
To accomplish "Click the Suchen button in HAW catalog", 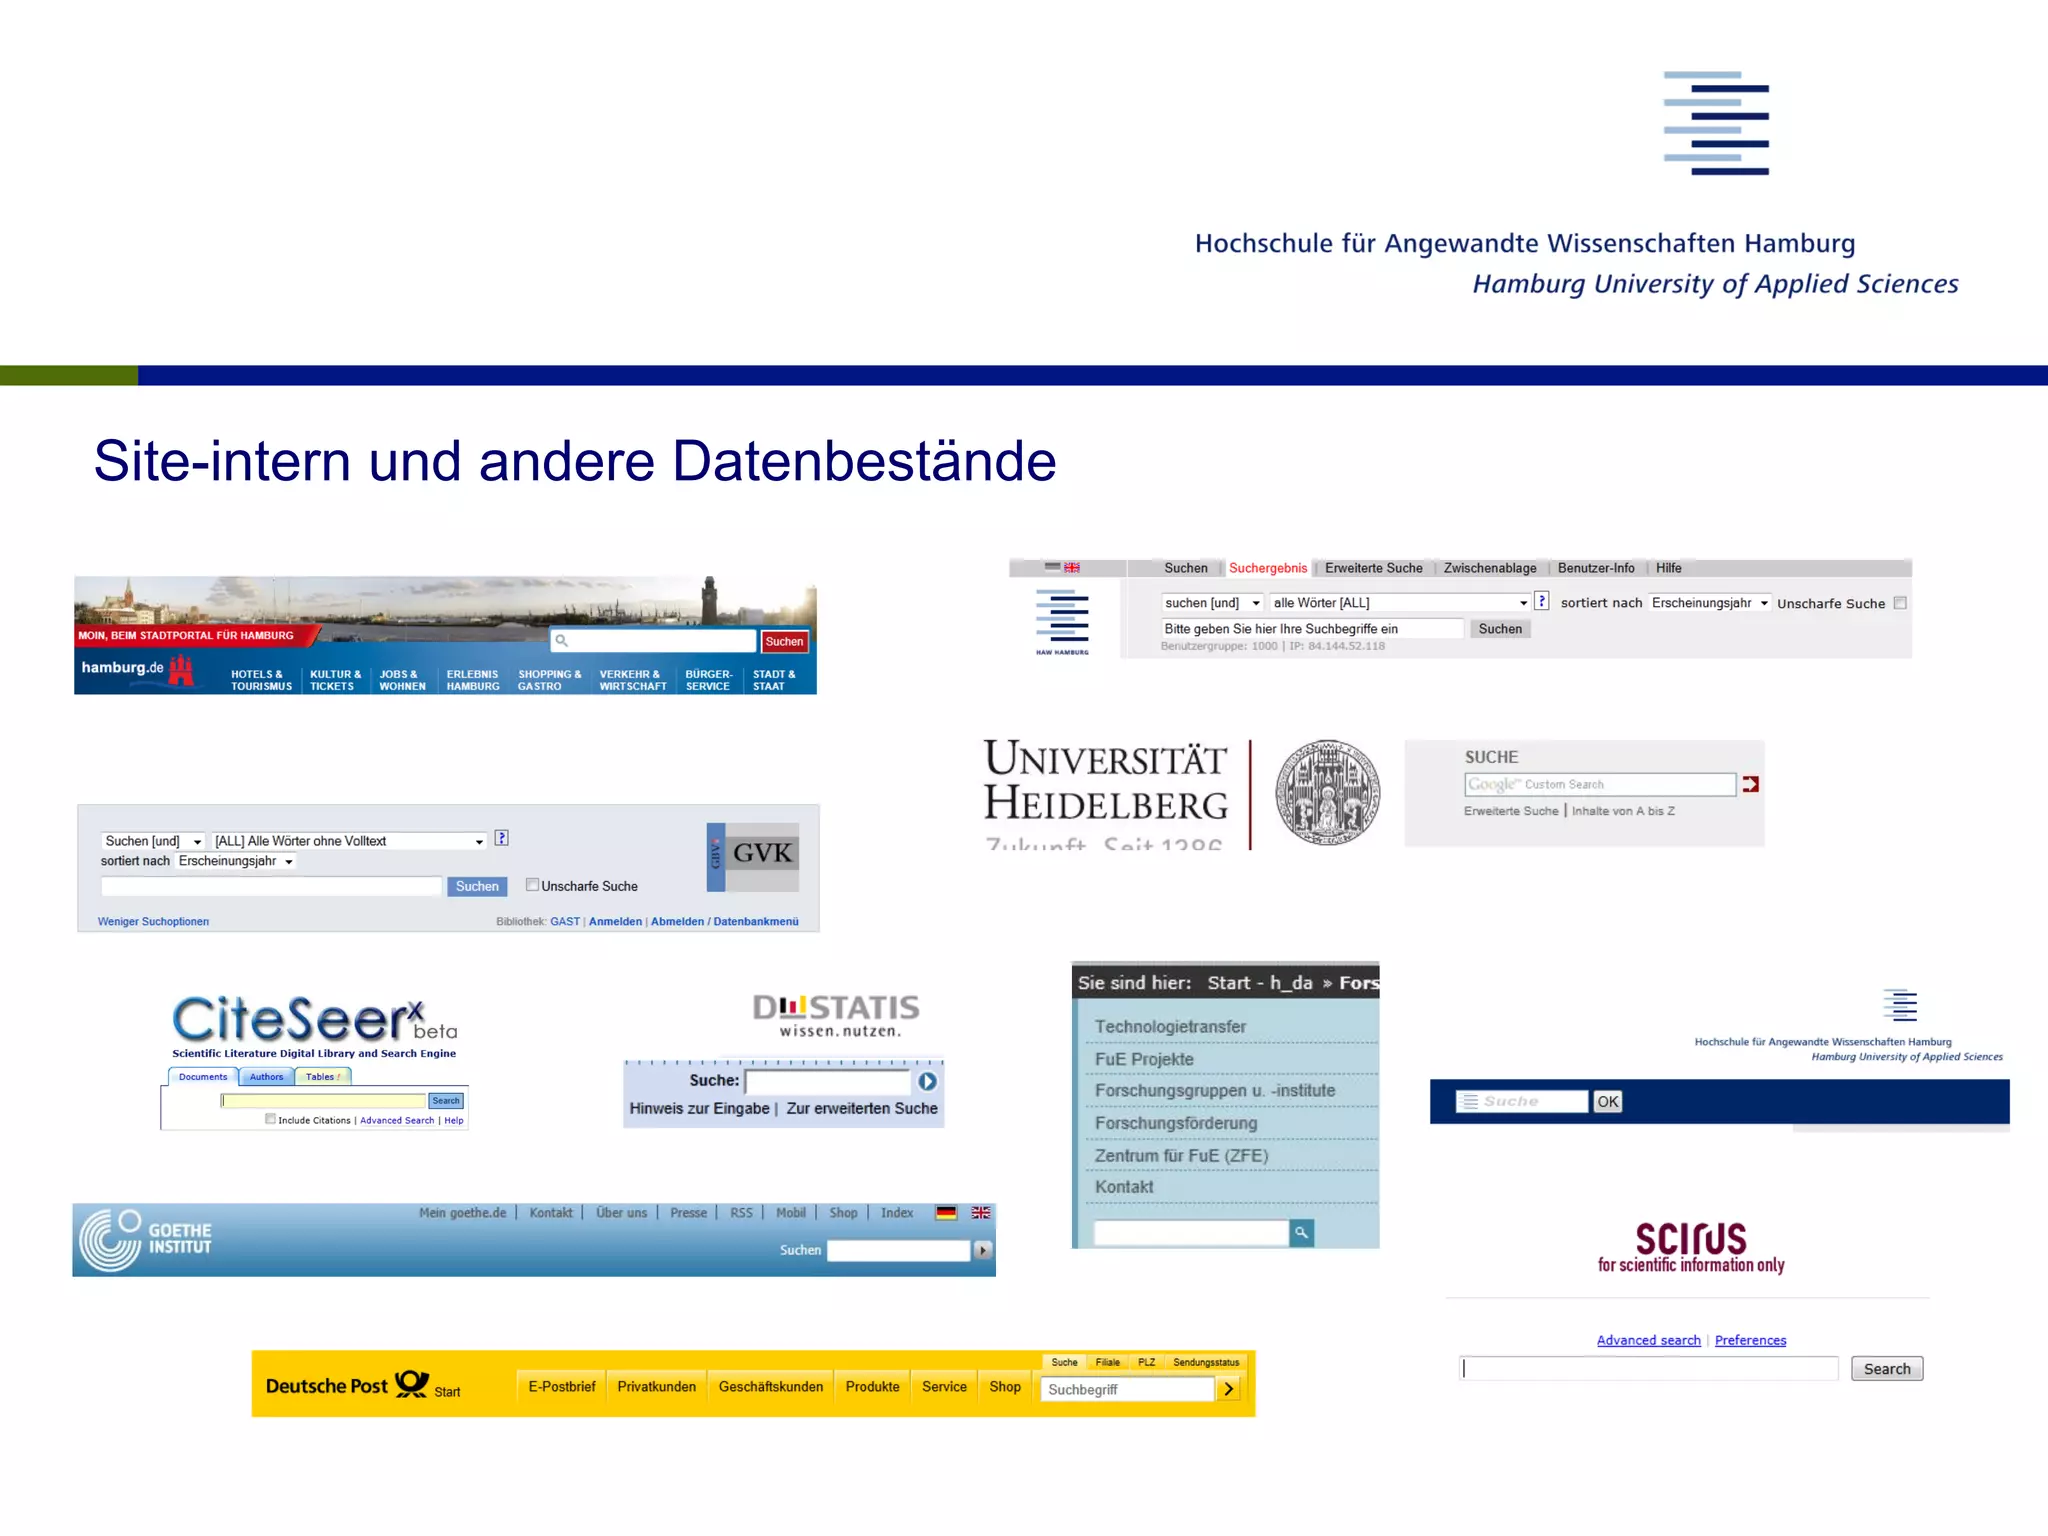I will (x=1500, y=629).
